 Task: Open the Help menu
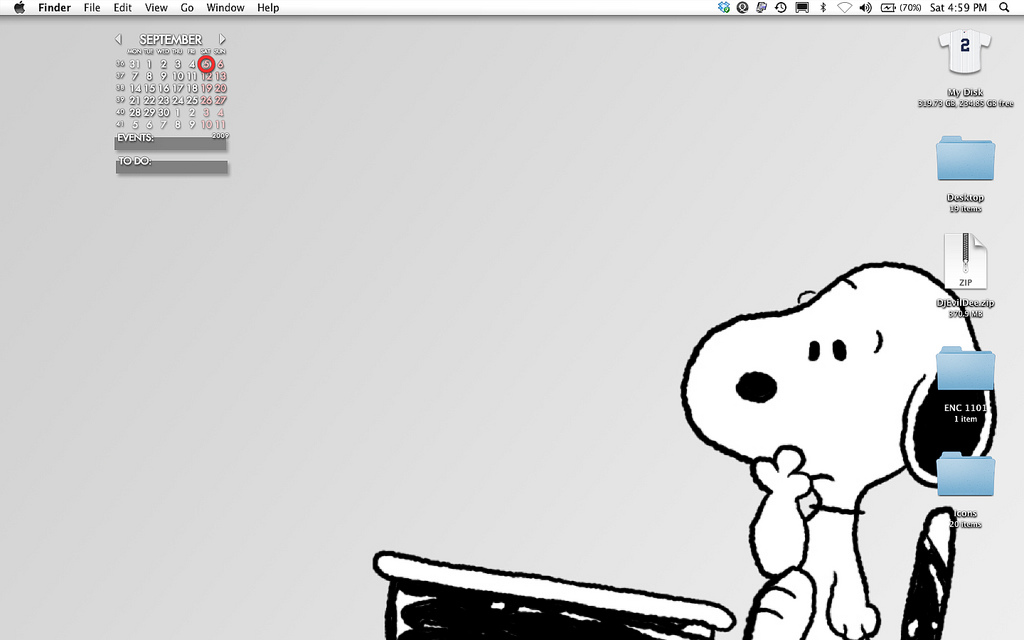[x=268, y=8]
